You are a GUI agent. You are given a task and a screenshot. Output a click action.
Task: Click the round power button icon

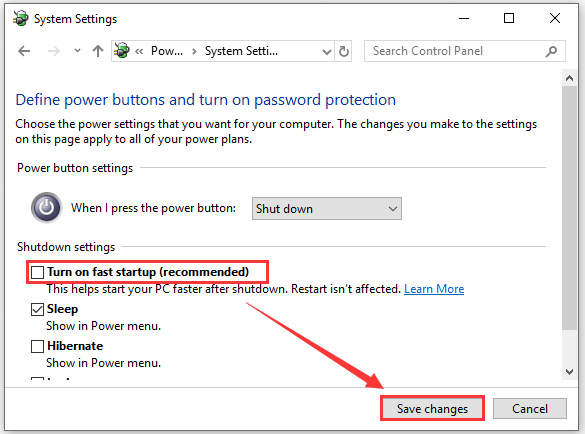tap(46, 207)
